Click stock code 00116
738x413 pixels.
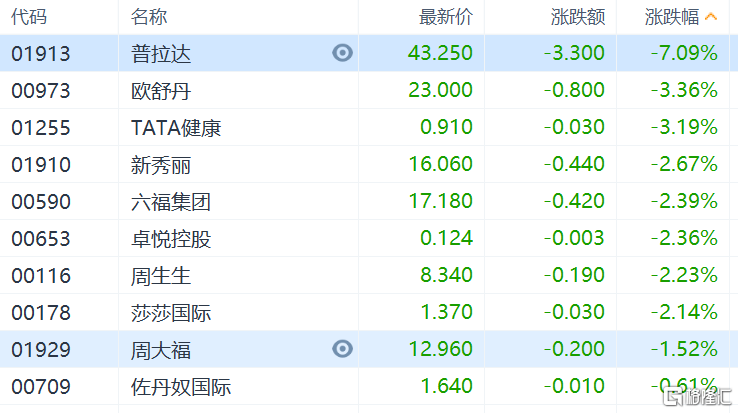(x=41, y=275)
